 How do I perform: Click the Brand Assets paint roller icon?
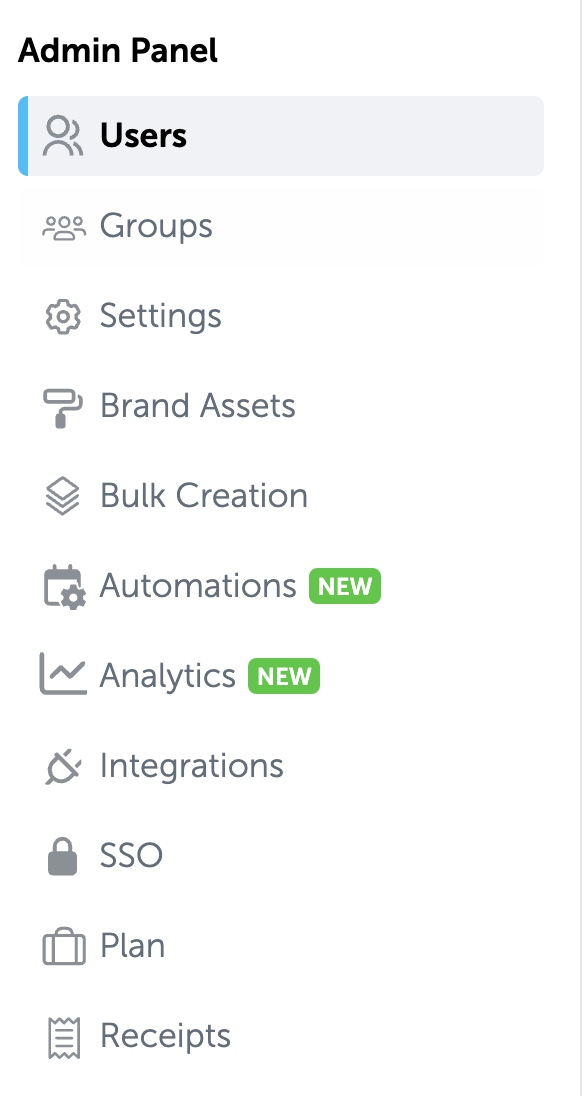coord(63,408)
